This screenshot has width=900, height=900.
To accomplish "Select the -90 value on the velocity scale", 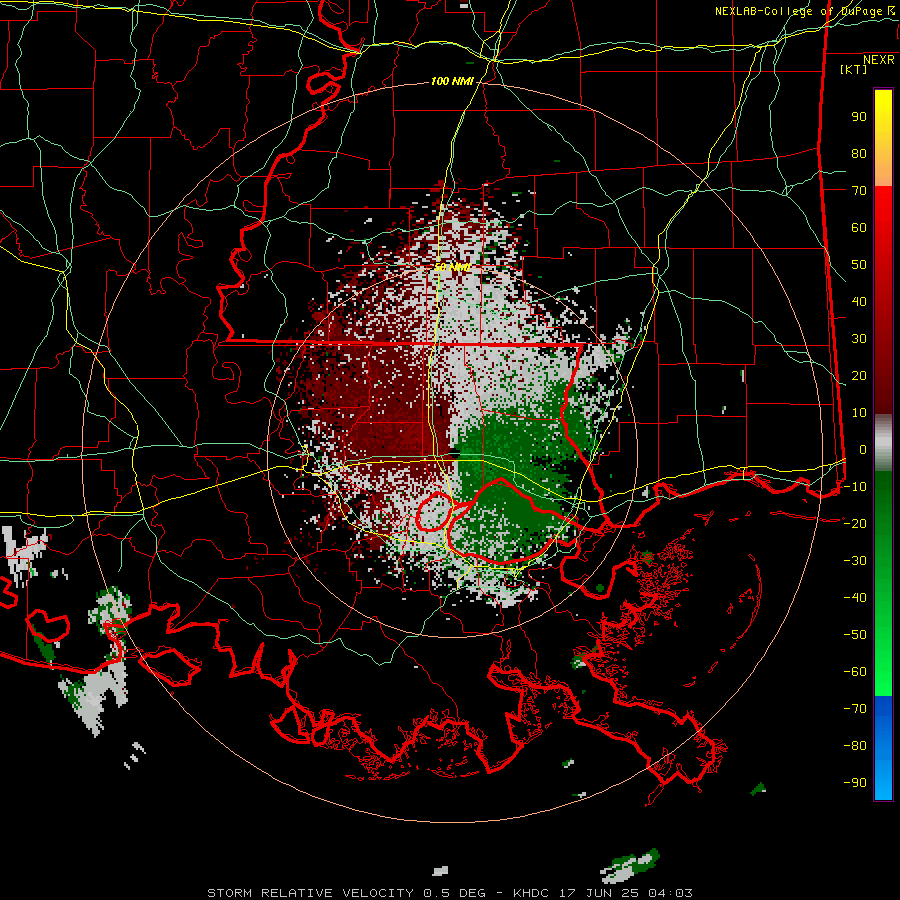I will [855, 783].
